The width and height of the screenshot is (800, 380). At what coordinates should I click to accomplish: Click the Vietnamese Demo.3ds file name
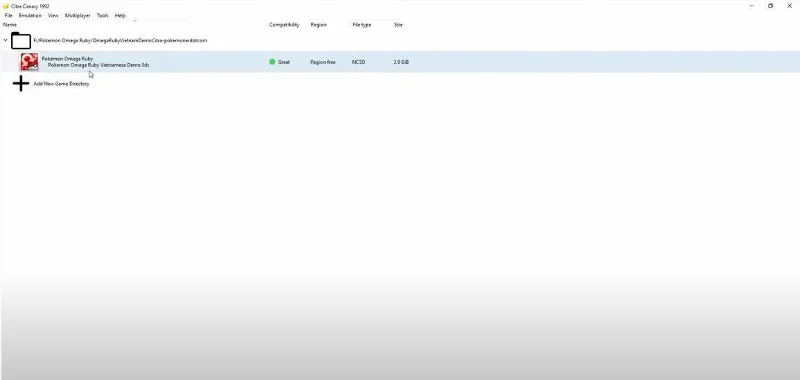[98, 65]
